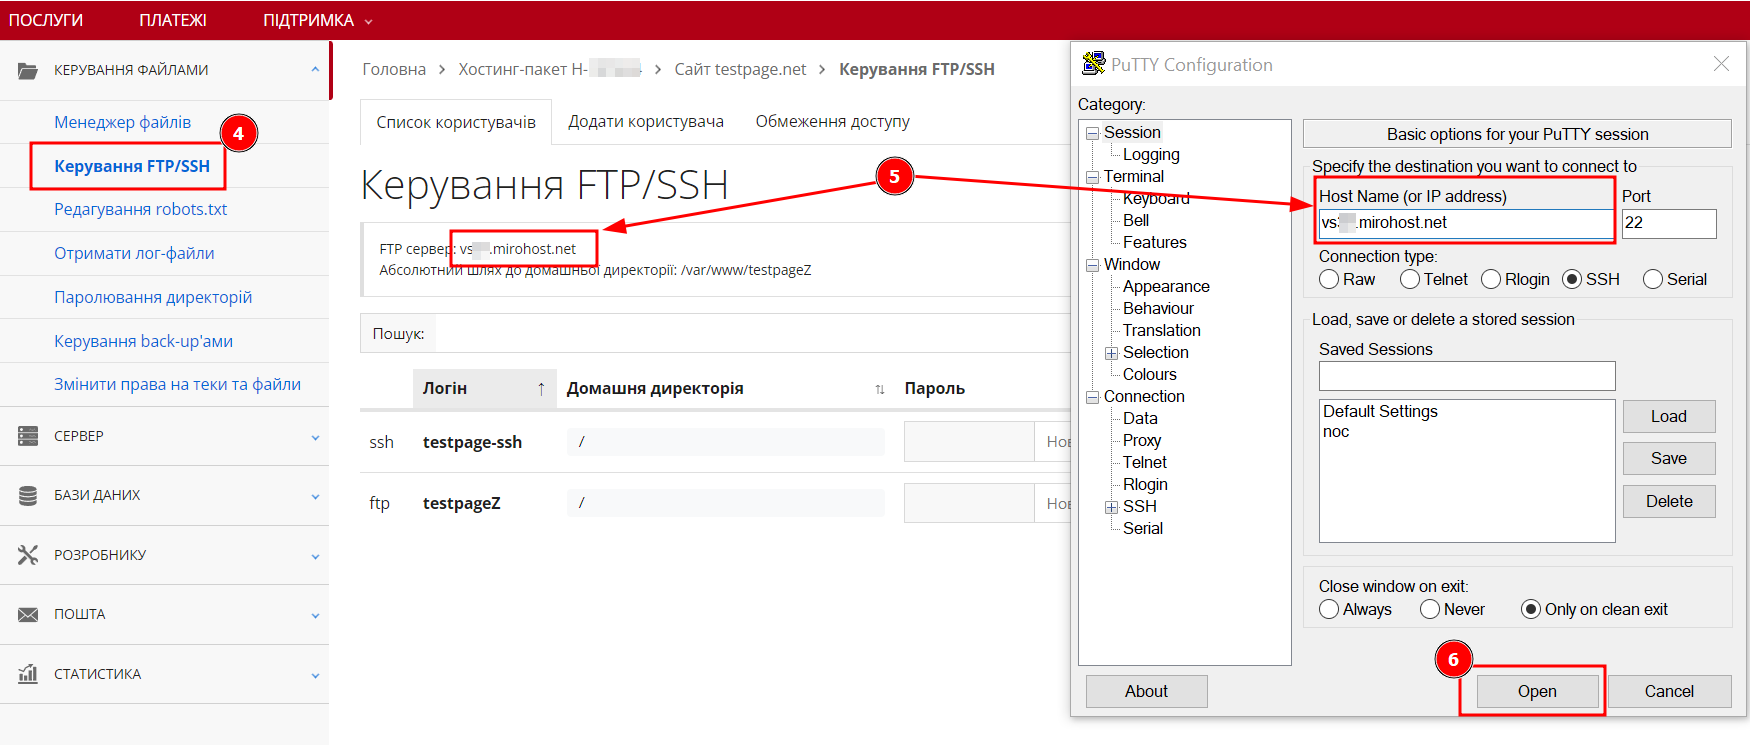Go to Головна breadcrumb

click(x=394, y=69)
